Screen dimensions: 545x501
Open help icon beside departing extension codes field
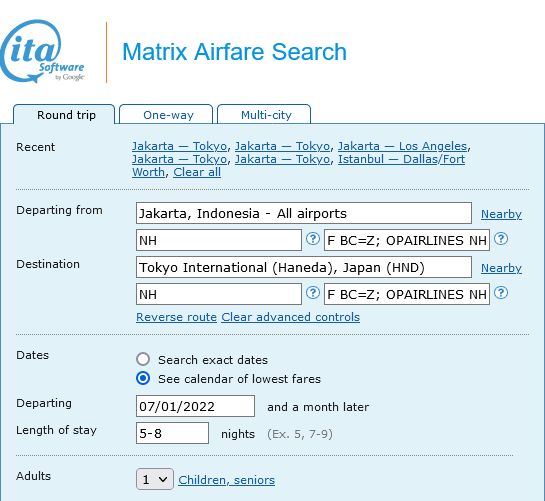[501, 239]
